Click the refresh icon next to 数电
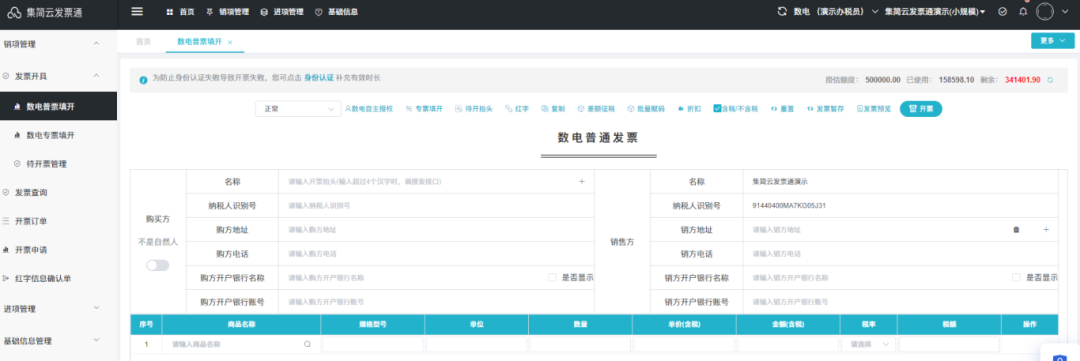1080x361 pixels. tap(782, 12)
